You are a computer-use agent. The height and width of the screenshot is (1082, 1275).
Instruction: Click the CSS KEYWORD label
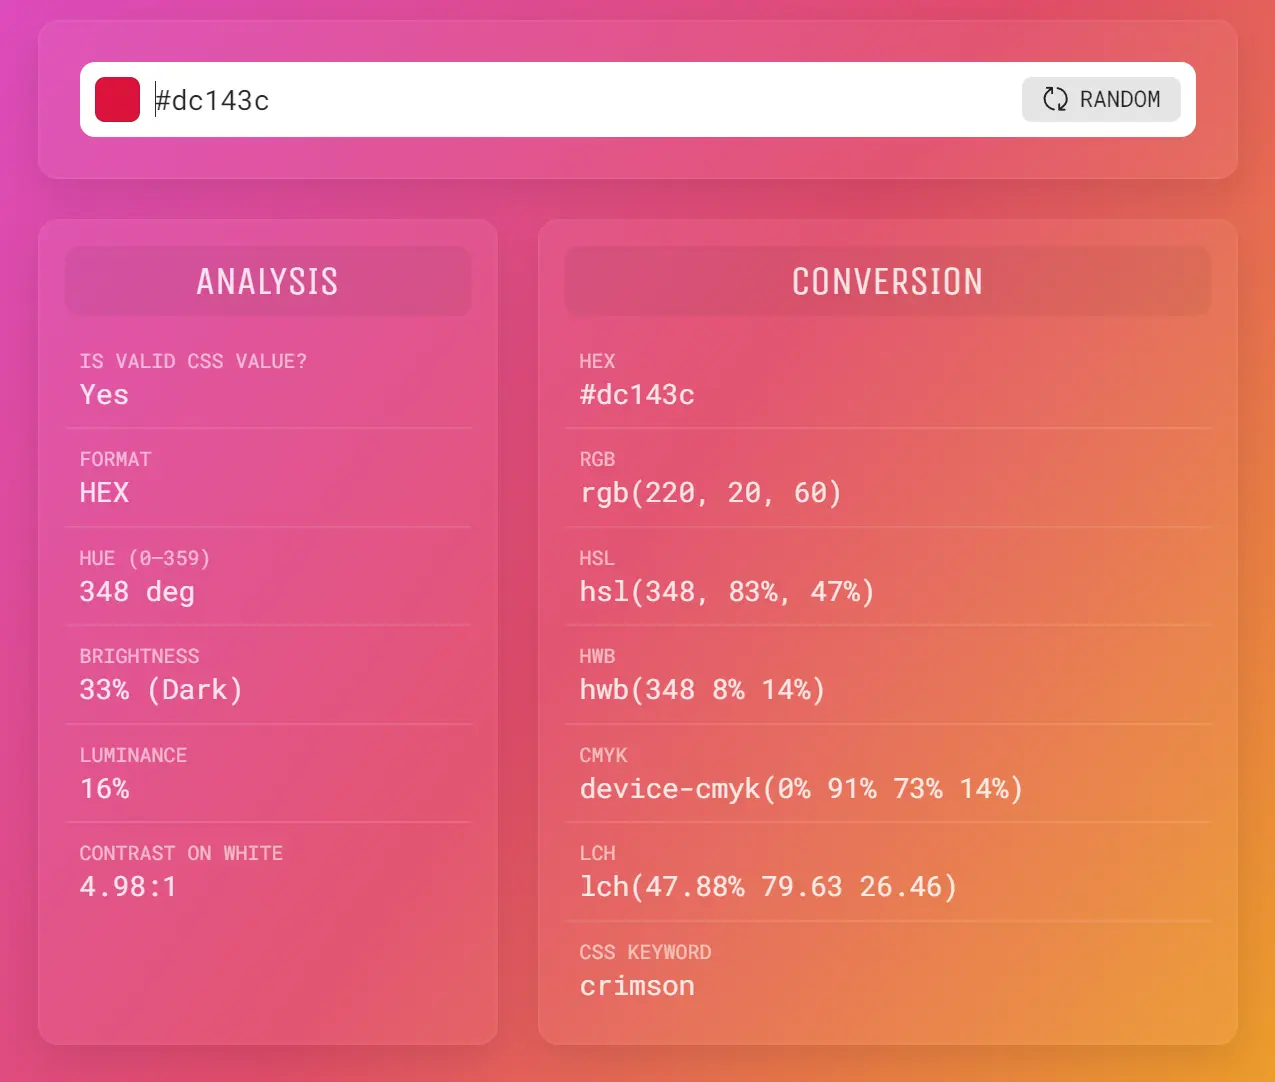(645, 952)
